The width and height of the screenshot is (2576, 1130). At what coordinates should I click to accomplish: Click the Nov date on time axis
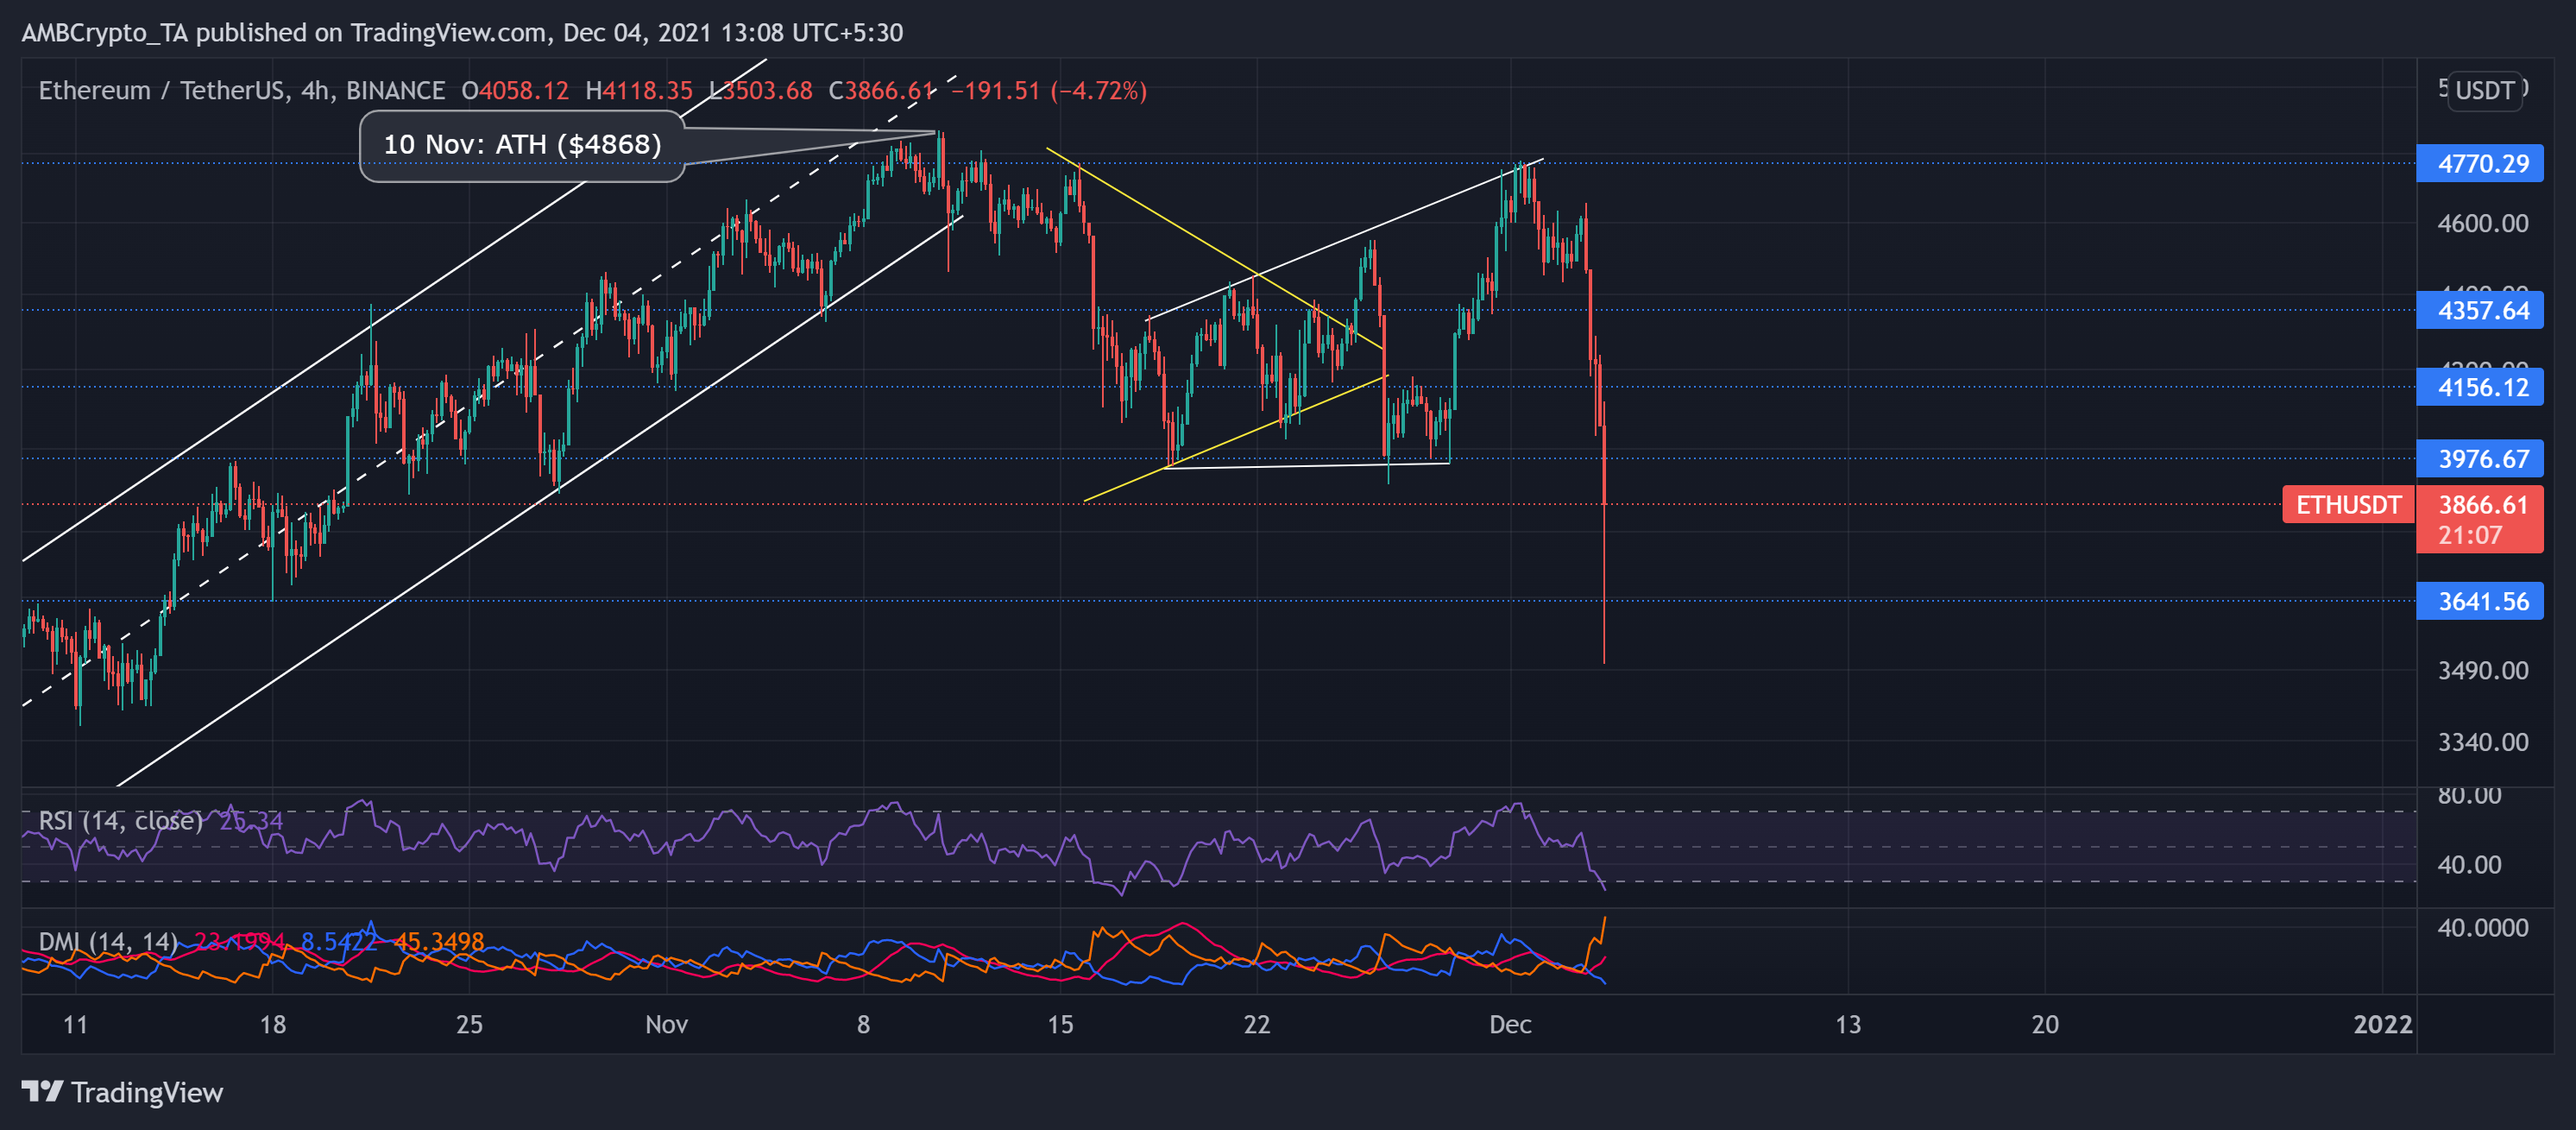[666, 1024]
